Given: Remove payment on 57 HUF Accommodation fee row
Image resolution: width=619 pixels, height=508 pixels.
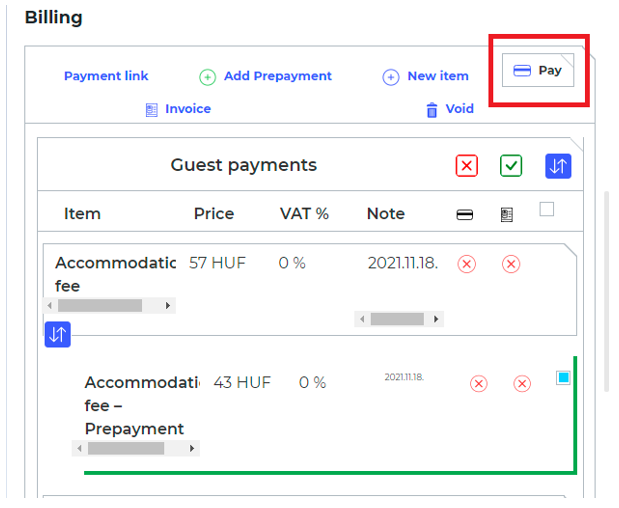Looking at the screenshot, I should click(466, 264).
